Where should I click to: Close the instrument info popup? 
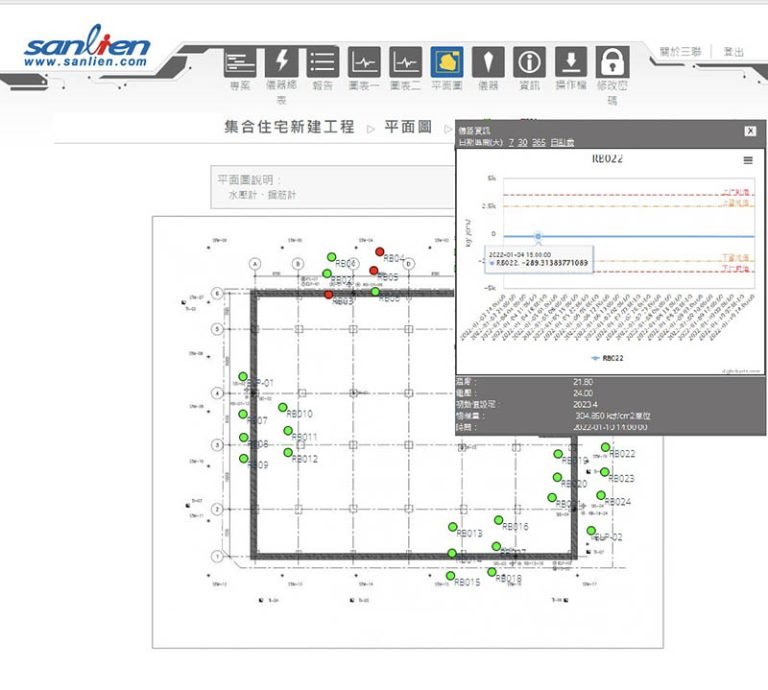pos(750,131)
